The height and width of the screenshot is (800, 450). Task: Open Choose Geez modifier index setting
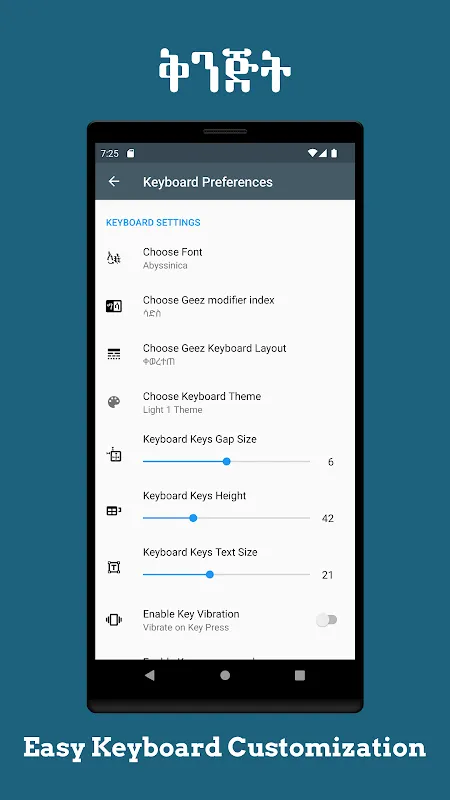coord(225,307)
